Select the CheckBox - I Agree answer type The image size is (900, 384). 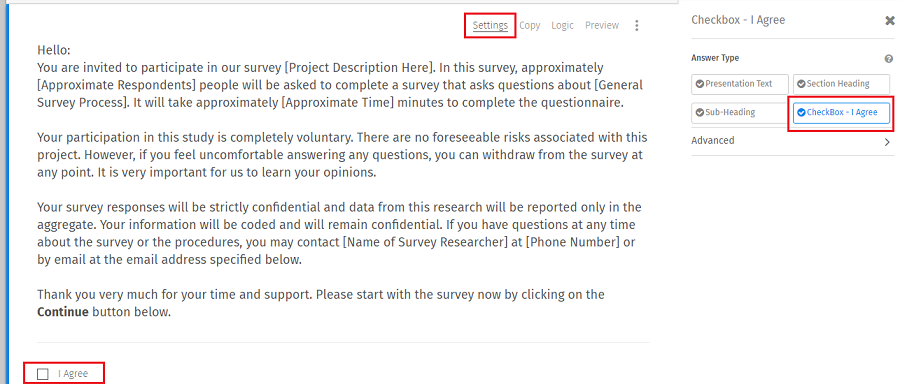coord(841,113)
